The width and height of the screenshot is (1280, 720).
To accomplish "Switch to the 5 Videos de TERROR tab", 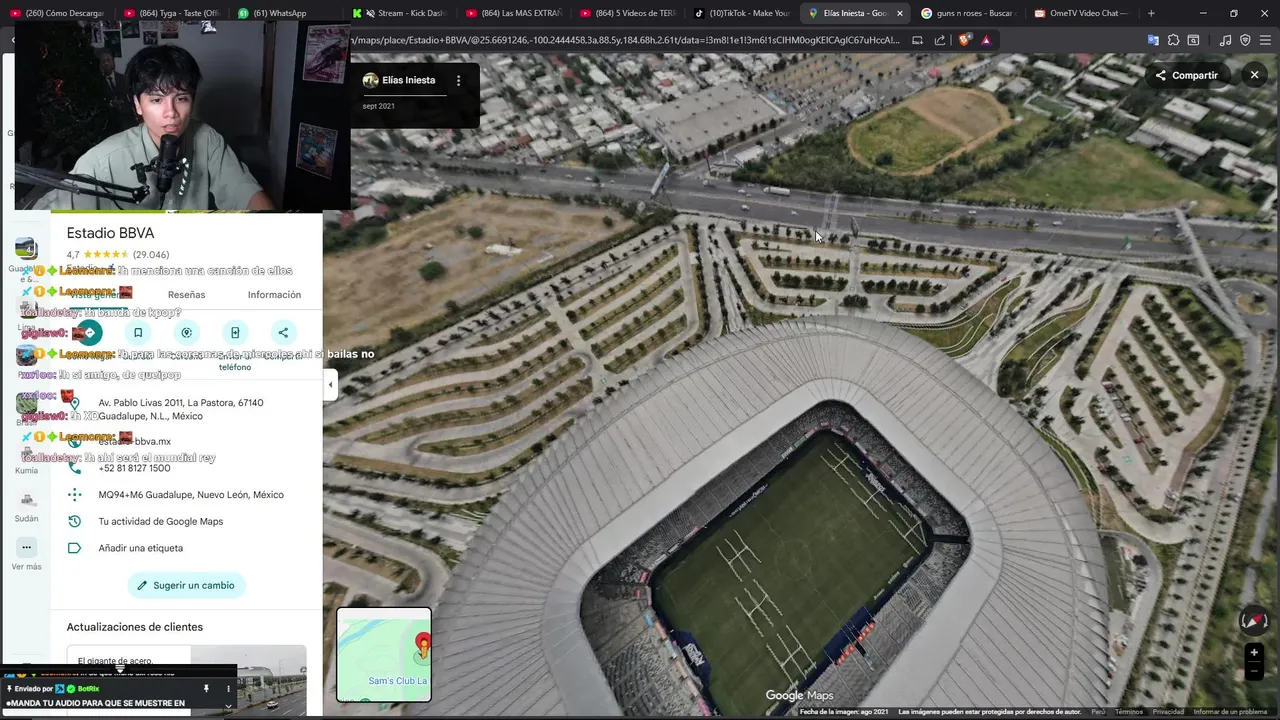I will pyautogui.click(x=628, y=13).
